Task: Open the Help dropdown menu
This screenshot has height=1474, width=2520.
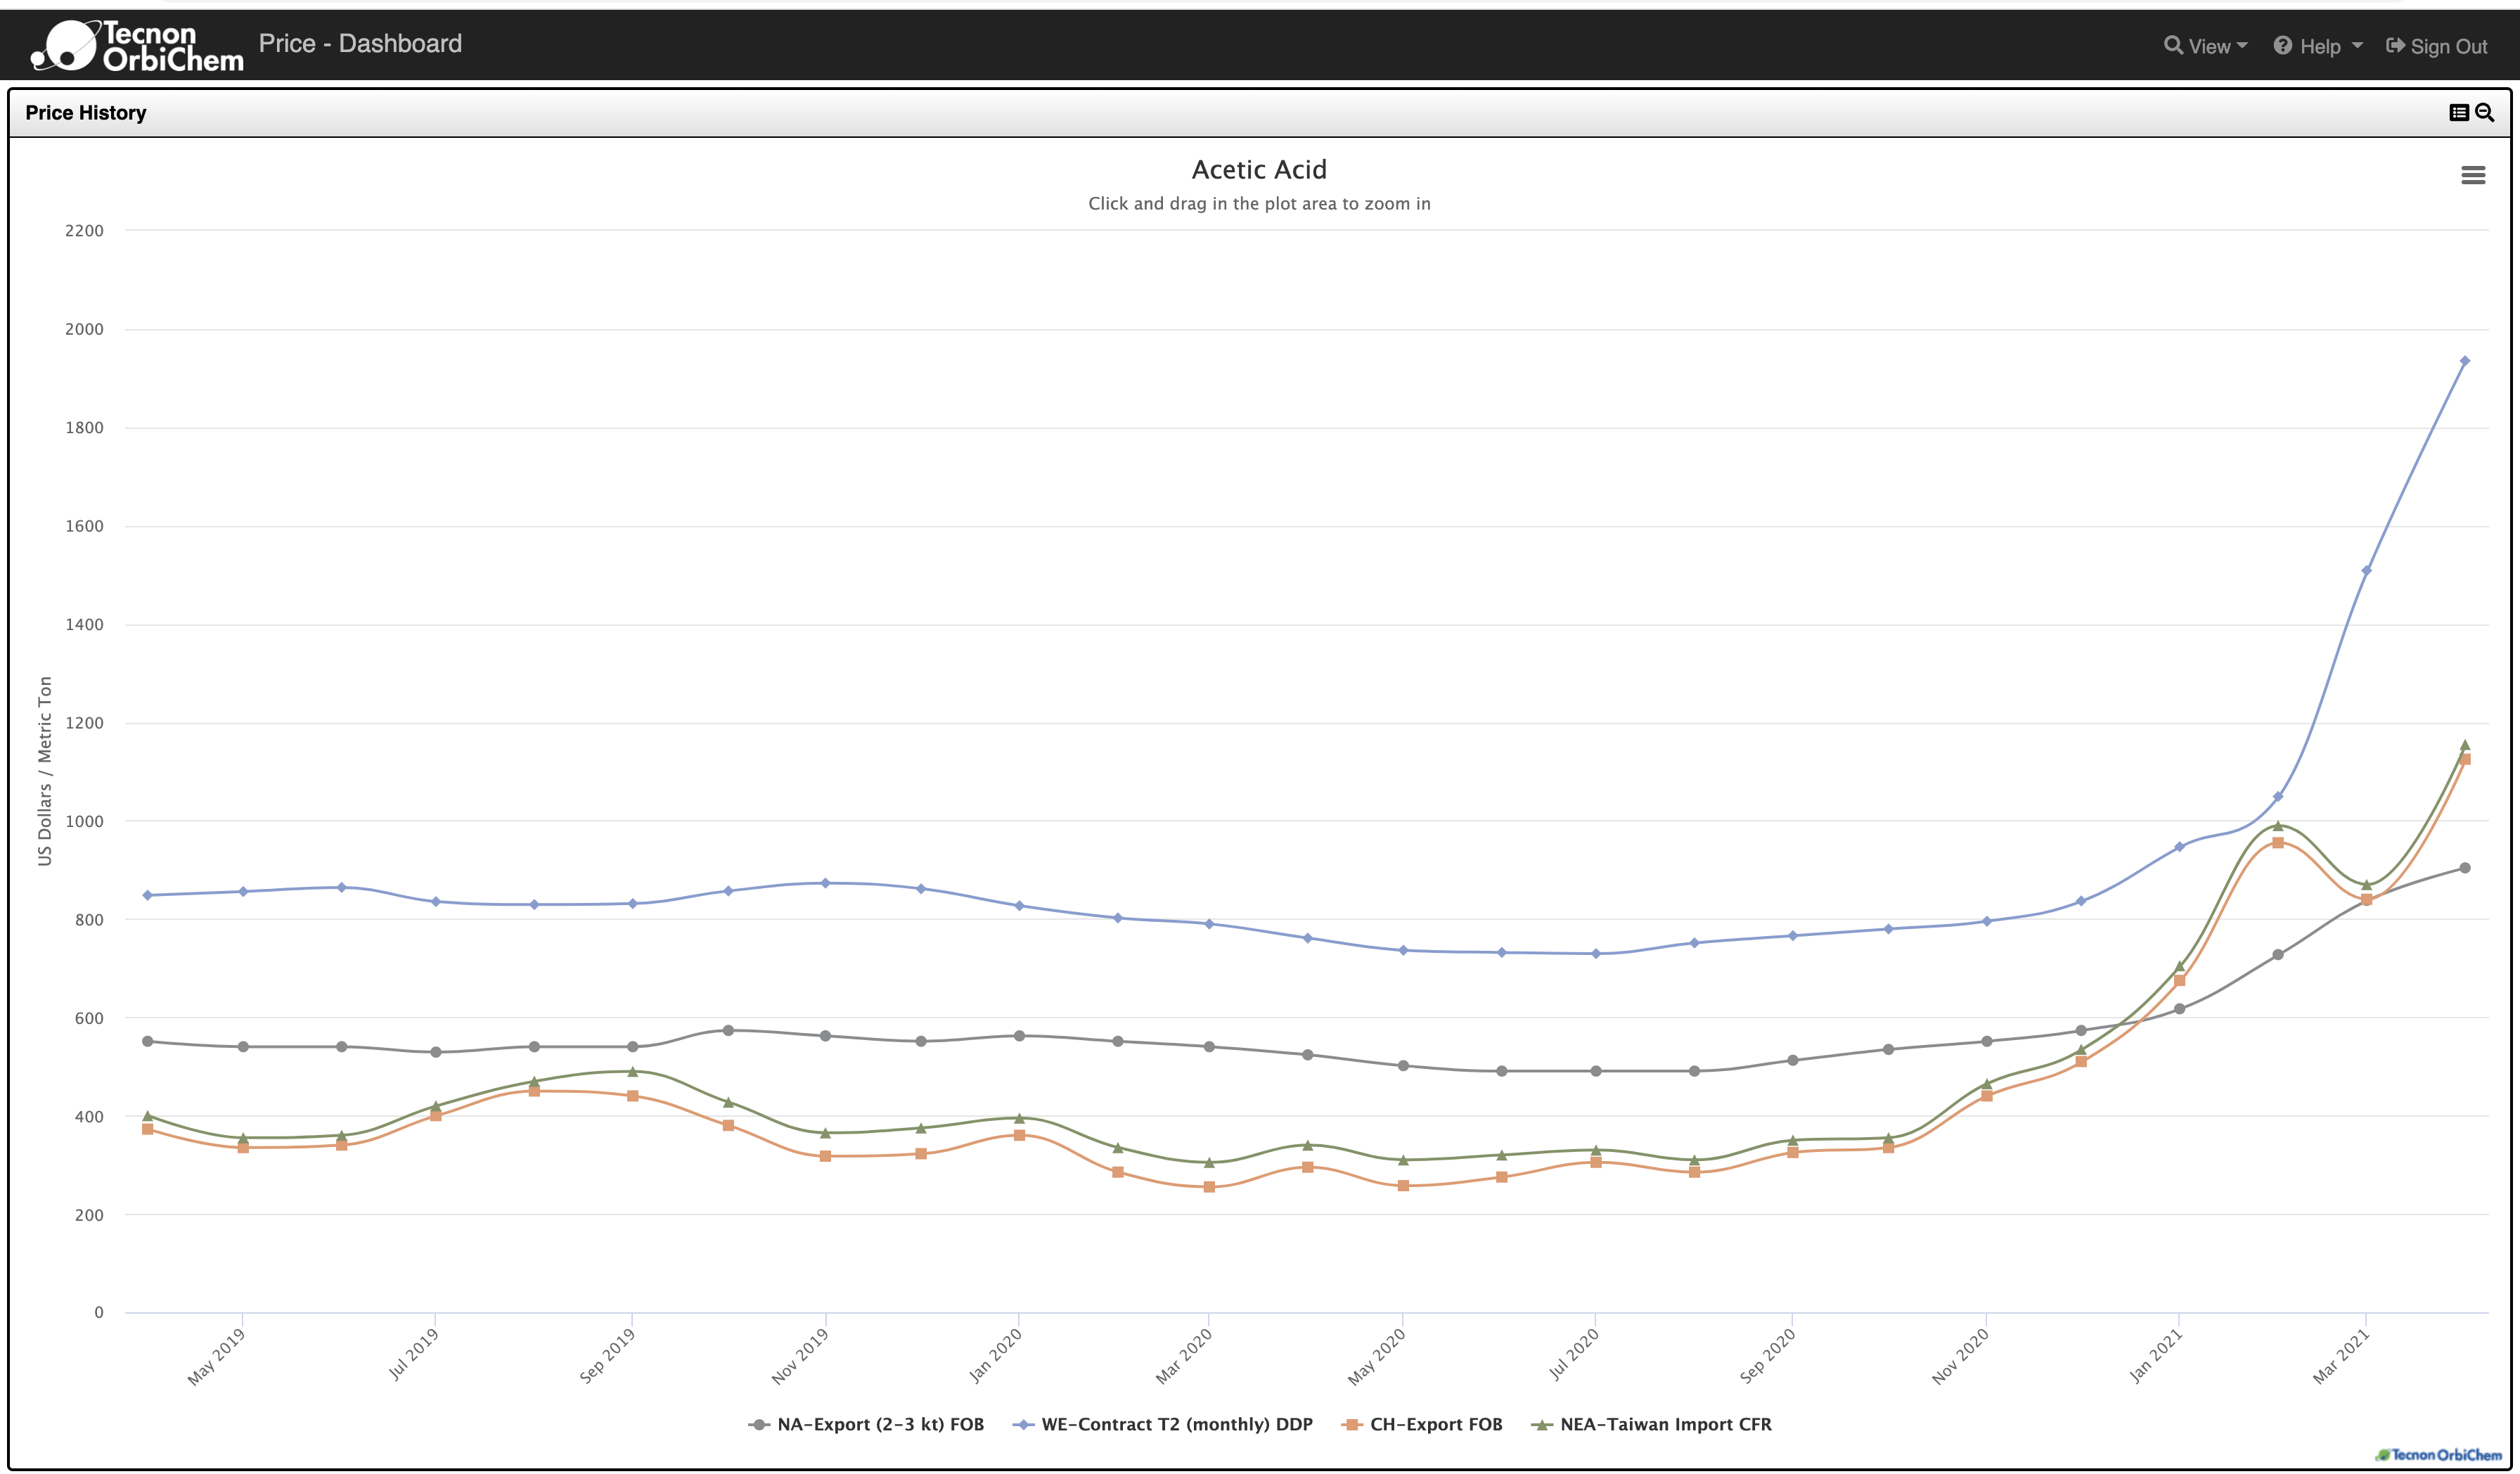Action: 2318,46
